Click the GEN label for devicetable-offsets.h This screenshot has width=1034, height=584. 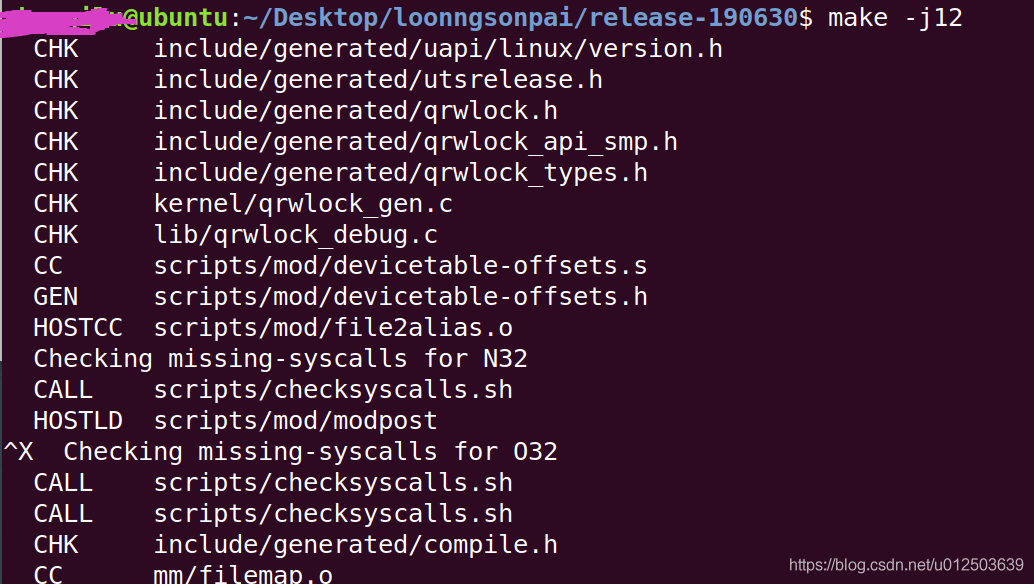click(55, 297)
